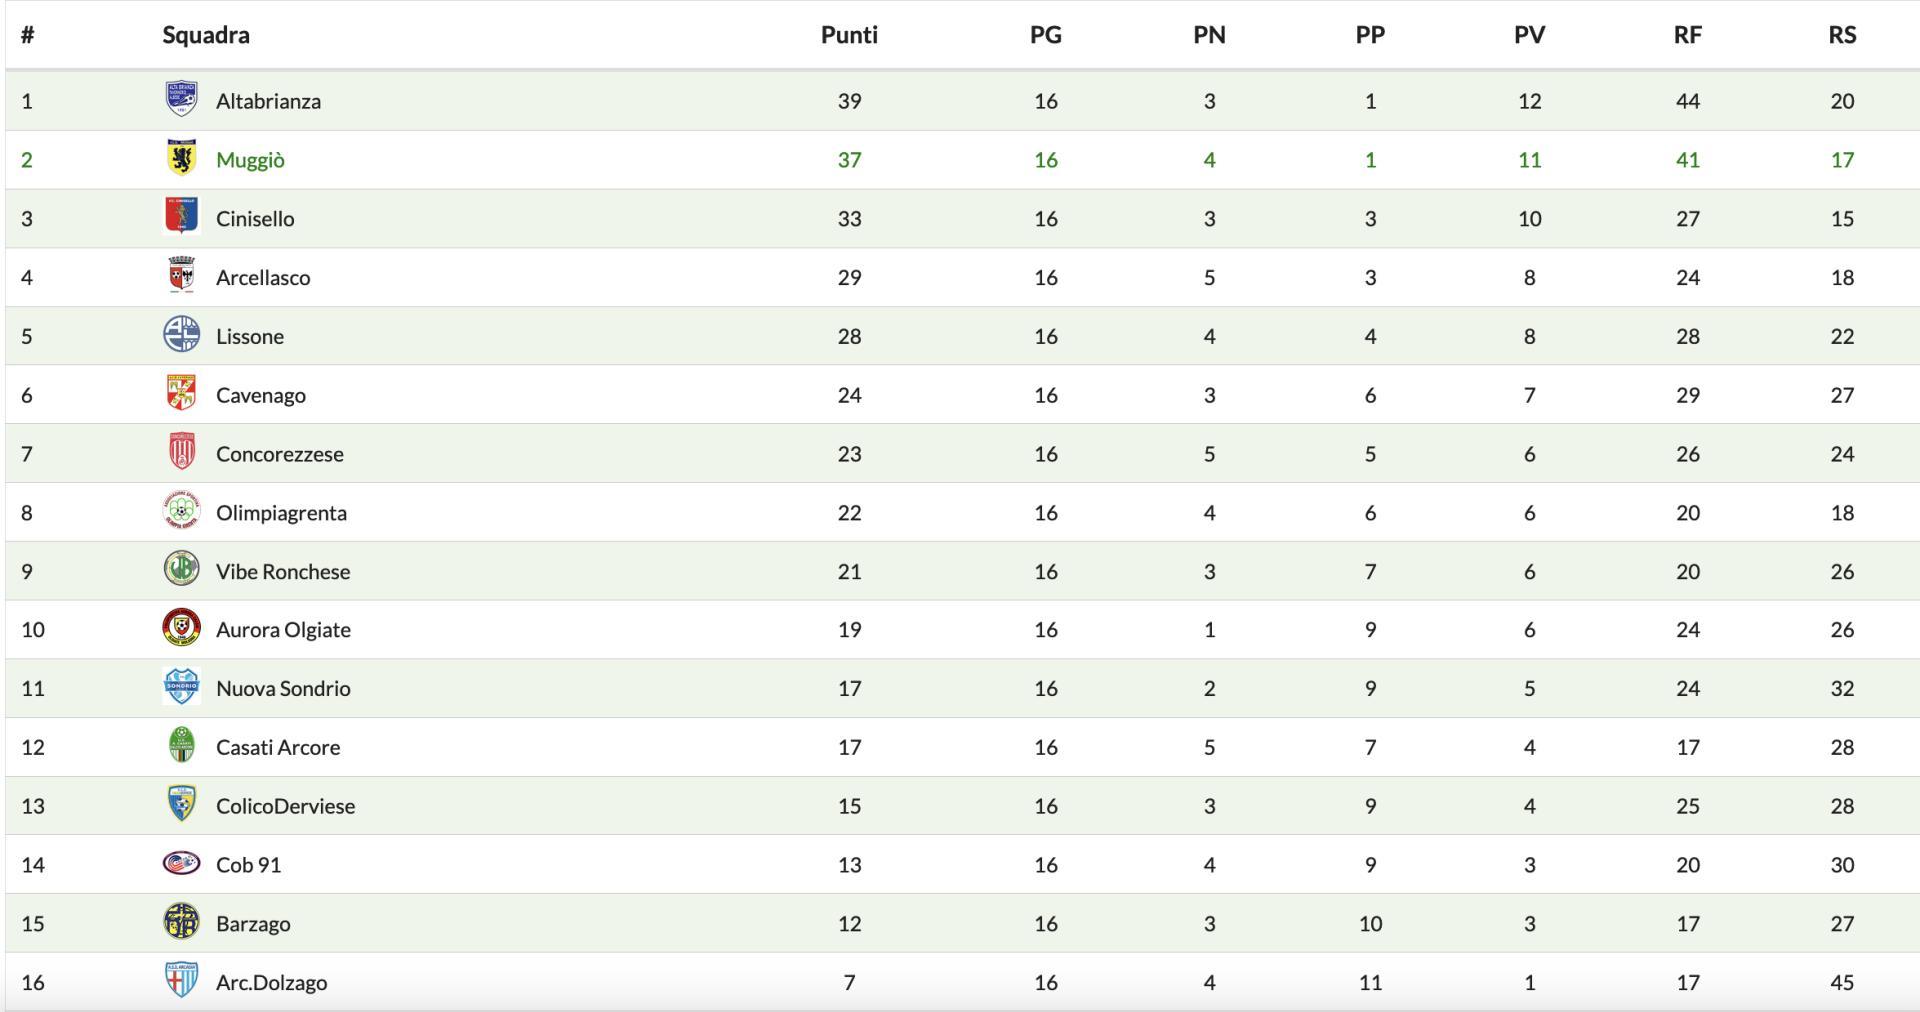Click the Cinisello red-blue crest
This screenshot has width=1920, height=1012.
[181, 217]
